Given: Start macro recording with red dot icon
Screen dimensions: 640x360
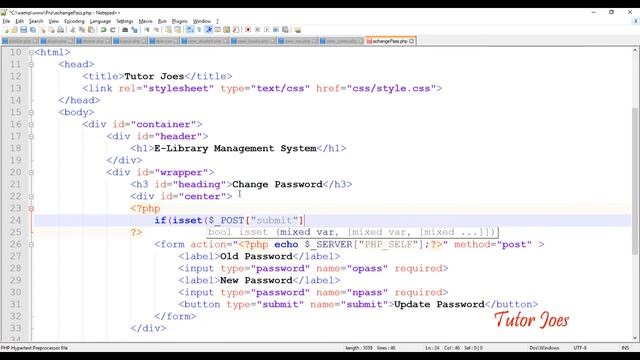Looking at the screenshot, I should [248, 30].
